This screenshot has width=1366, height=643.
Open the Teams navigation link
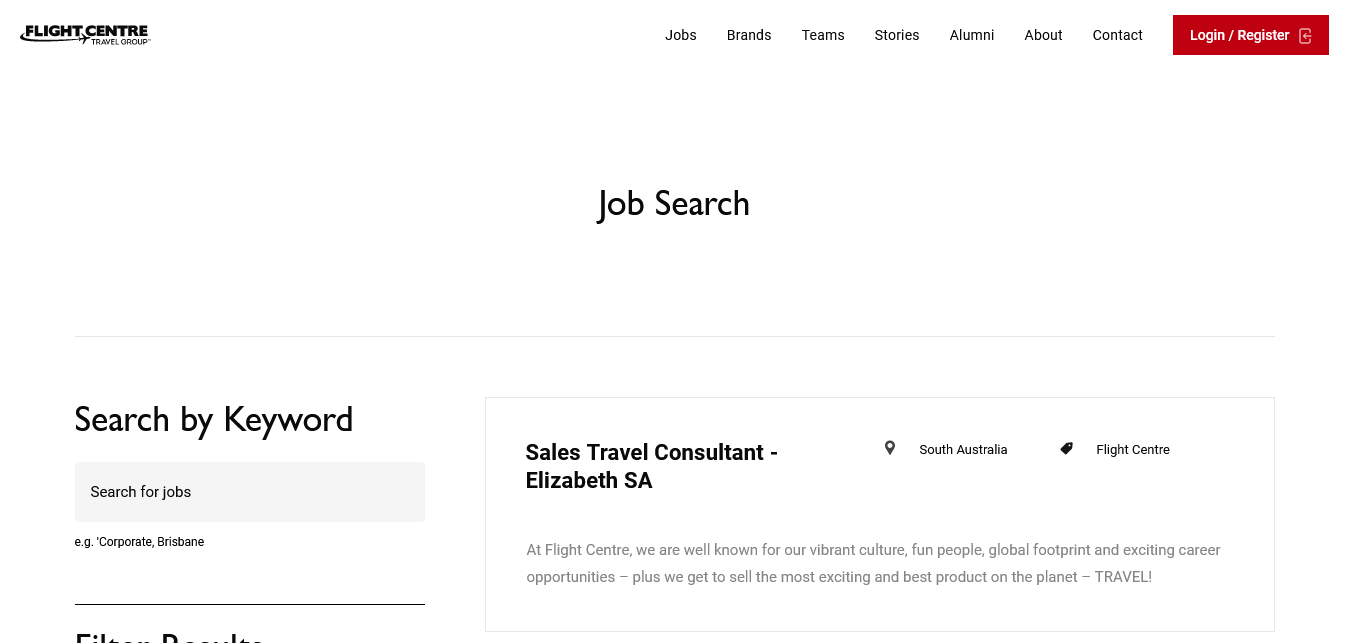point(823,35)
